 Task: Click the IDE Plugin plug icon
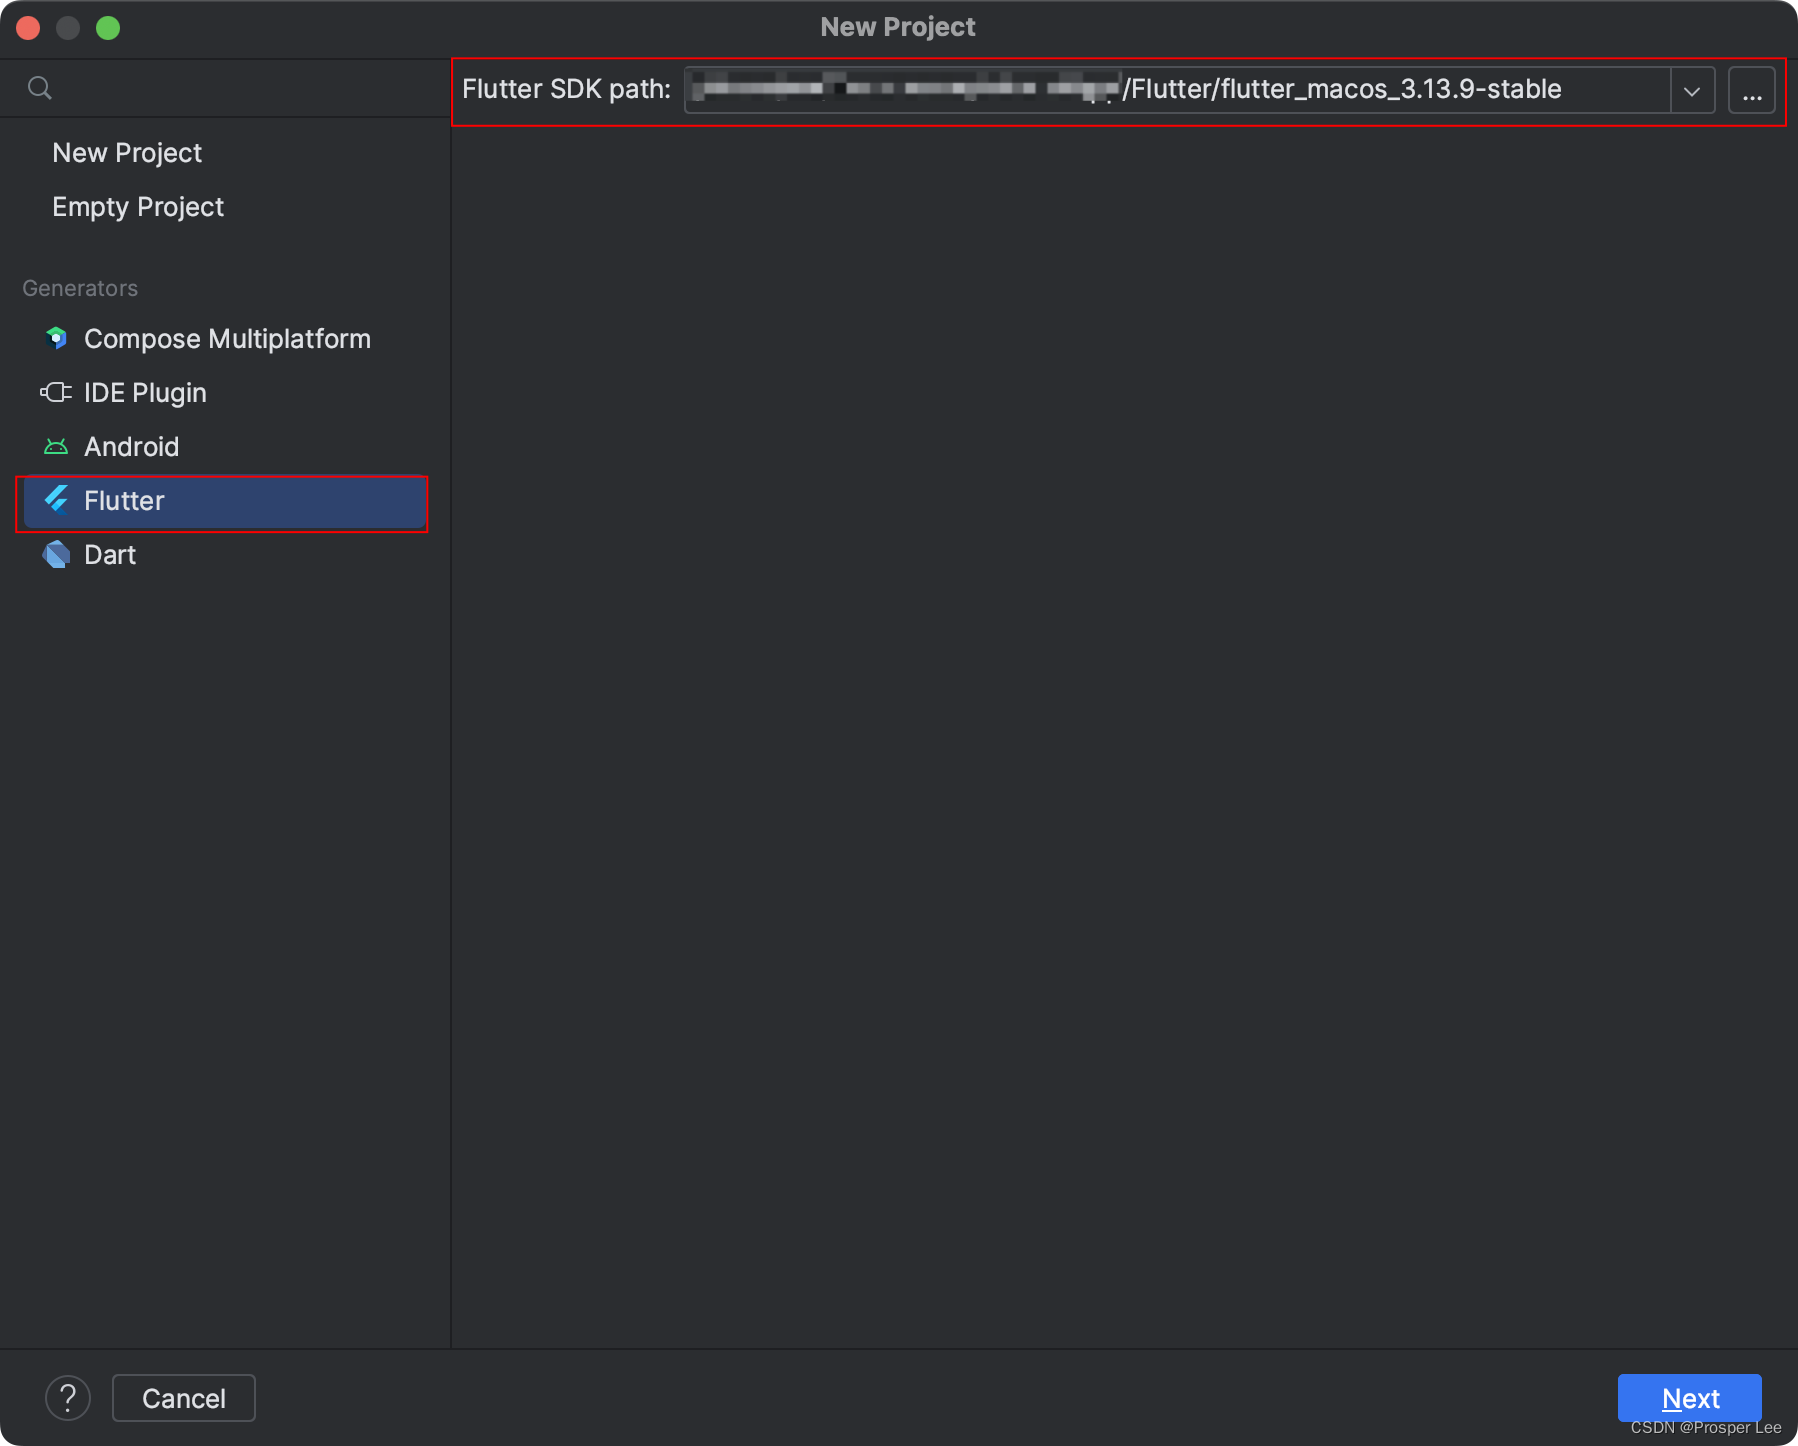[56, 392]
